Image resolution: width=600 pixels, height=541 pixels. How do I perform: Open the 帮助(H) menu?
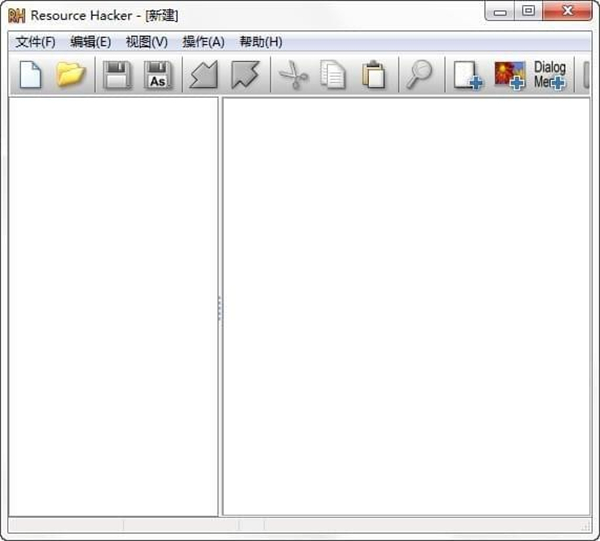[260, 42]
